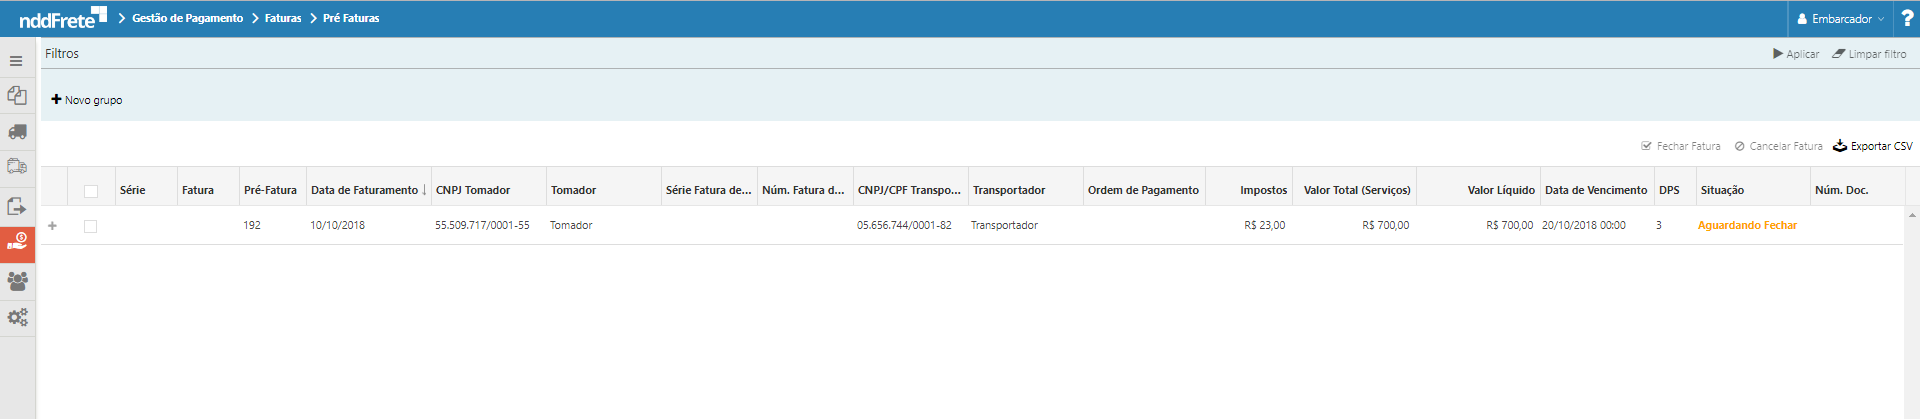Open the help question mark icon
Screen dimensions: 1920x419
point(1907,18)
